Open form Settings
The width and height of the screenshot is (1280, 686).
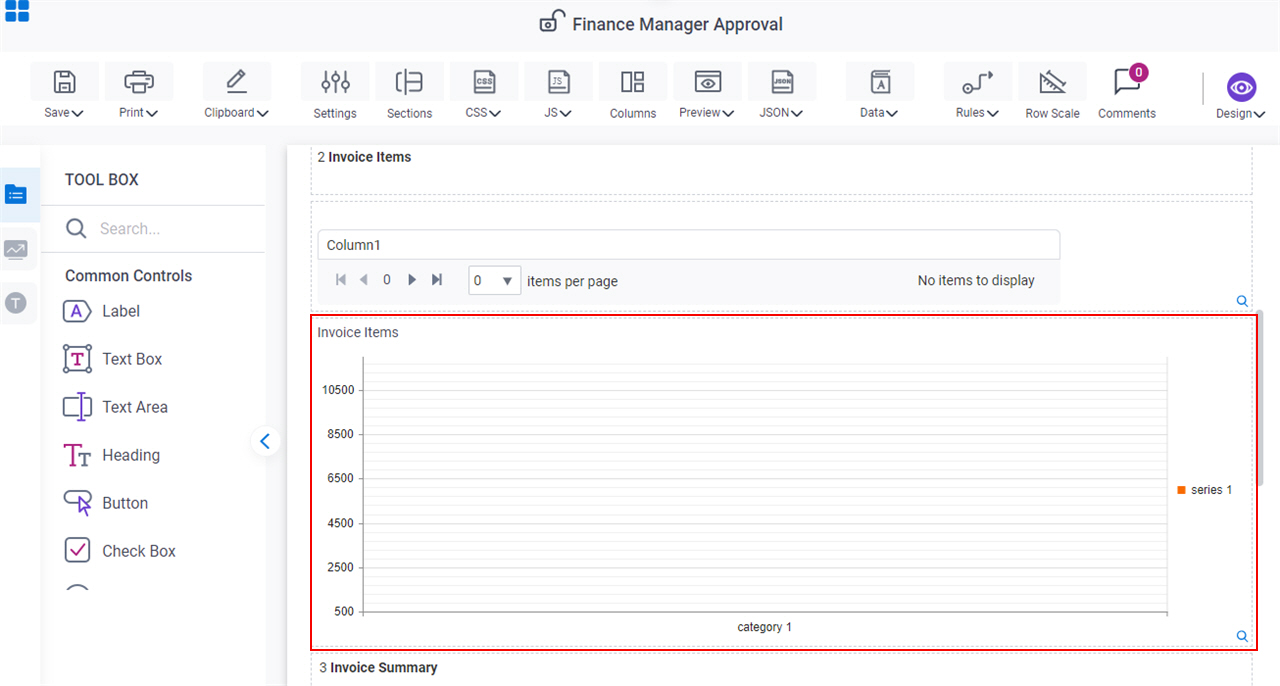[x=335, y=81]
